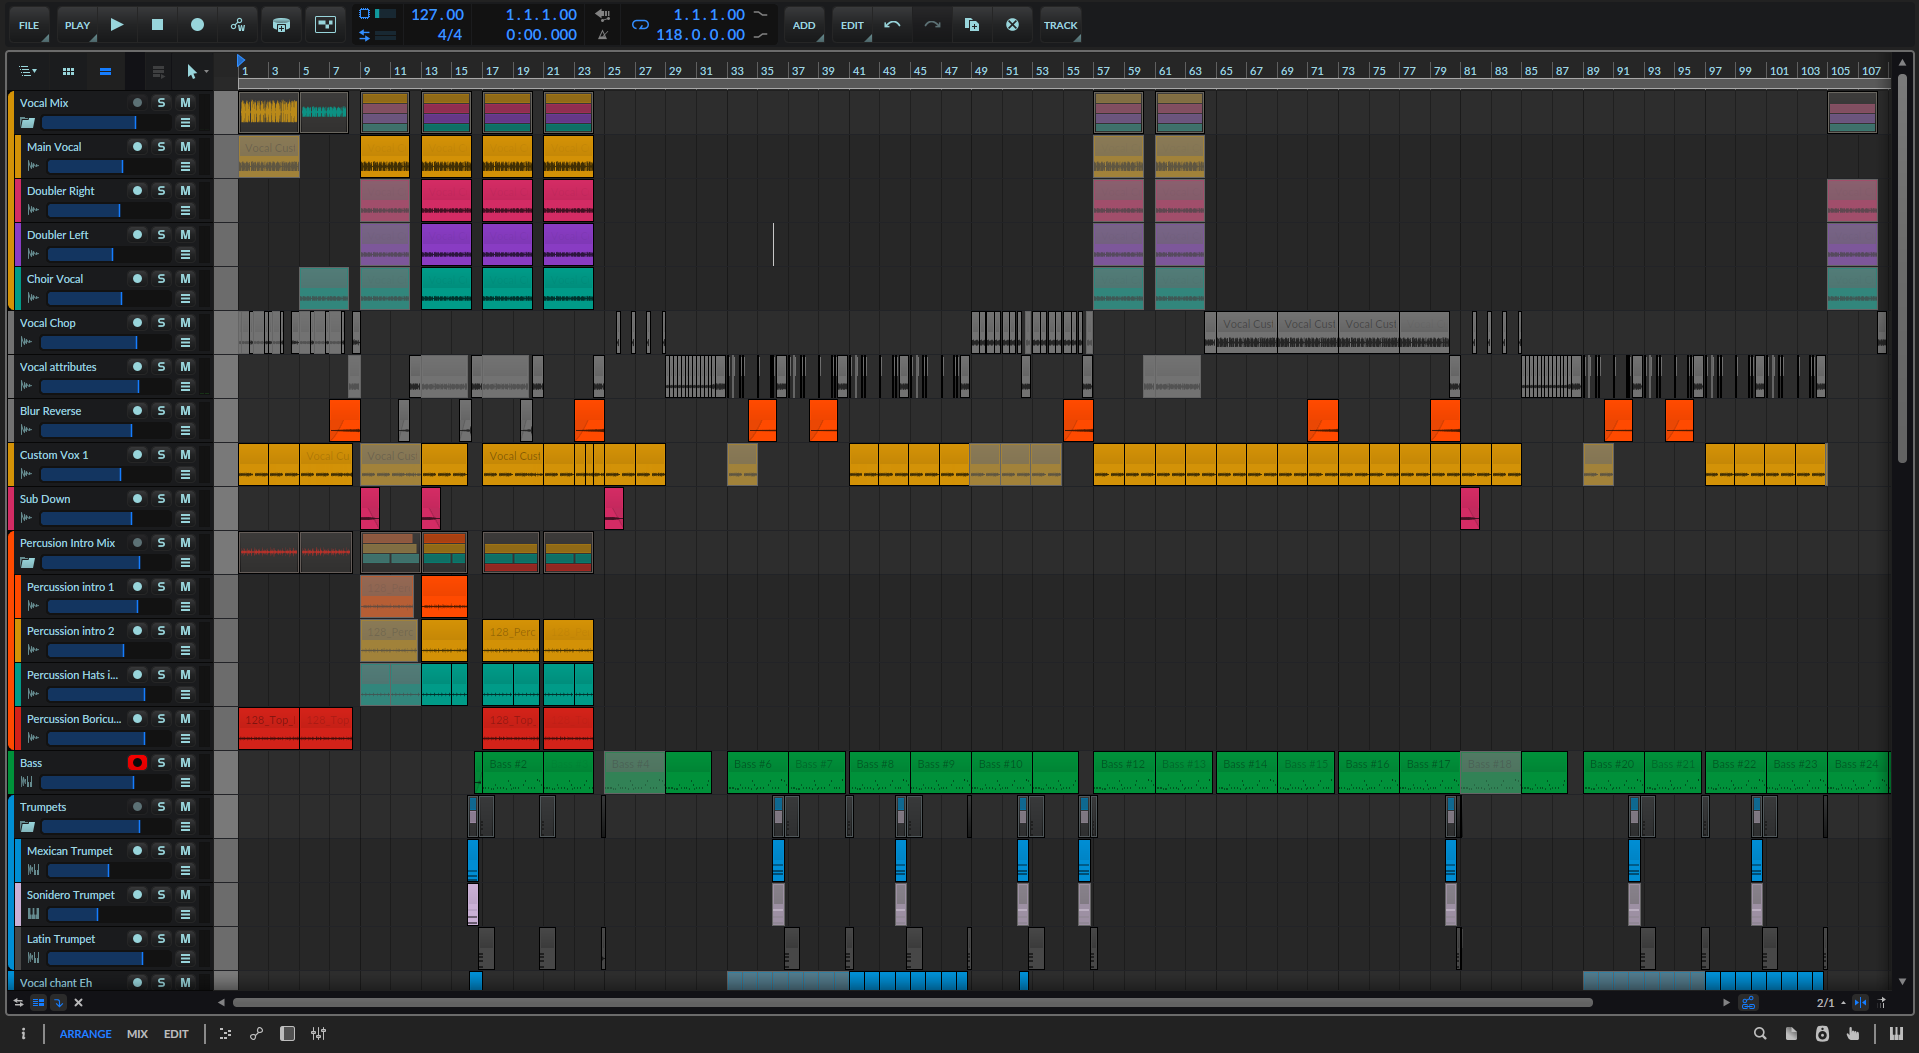This screenshot has height=1053, width=1919.
Task: Open the EDIT menu in top toolbar
Action: (x=852, y=25)
